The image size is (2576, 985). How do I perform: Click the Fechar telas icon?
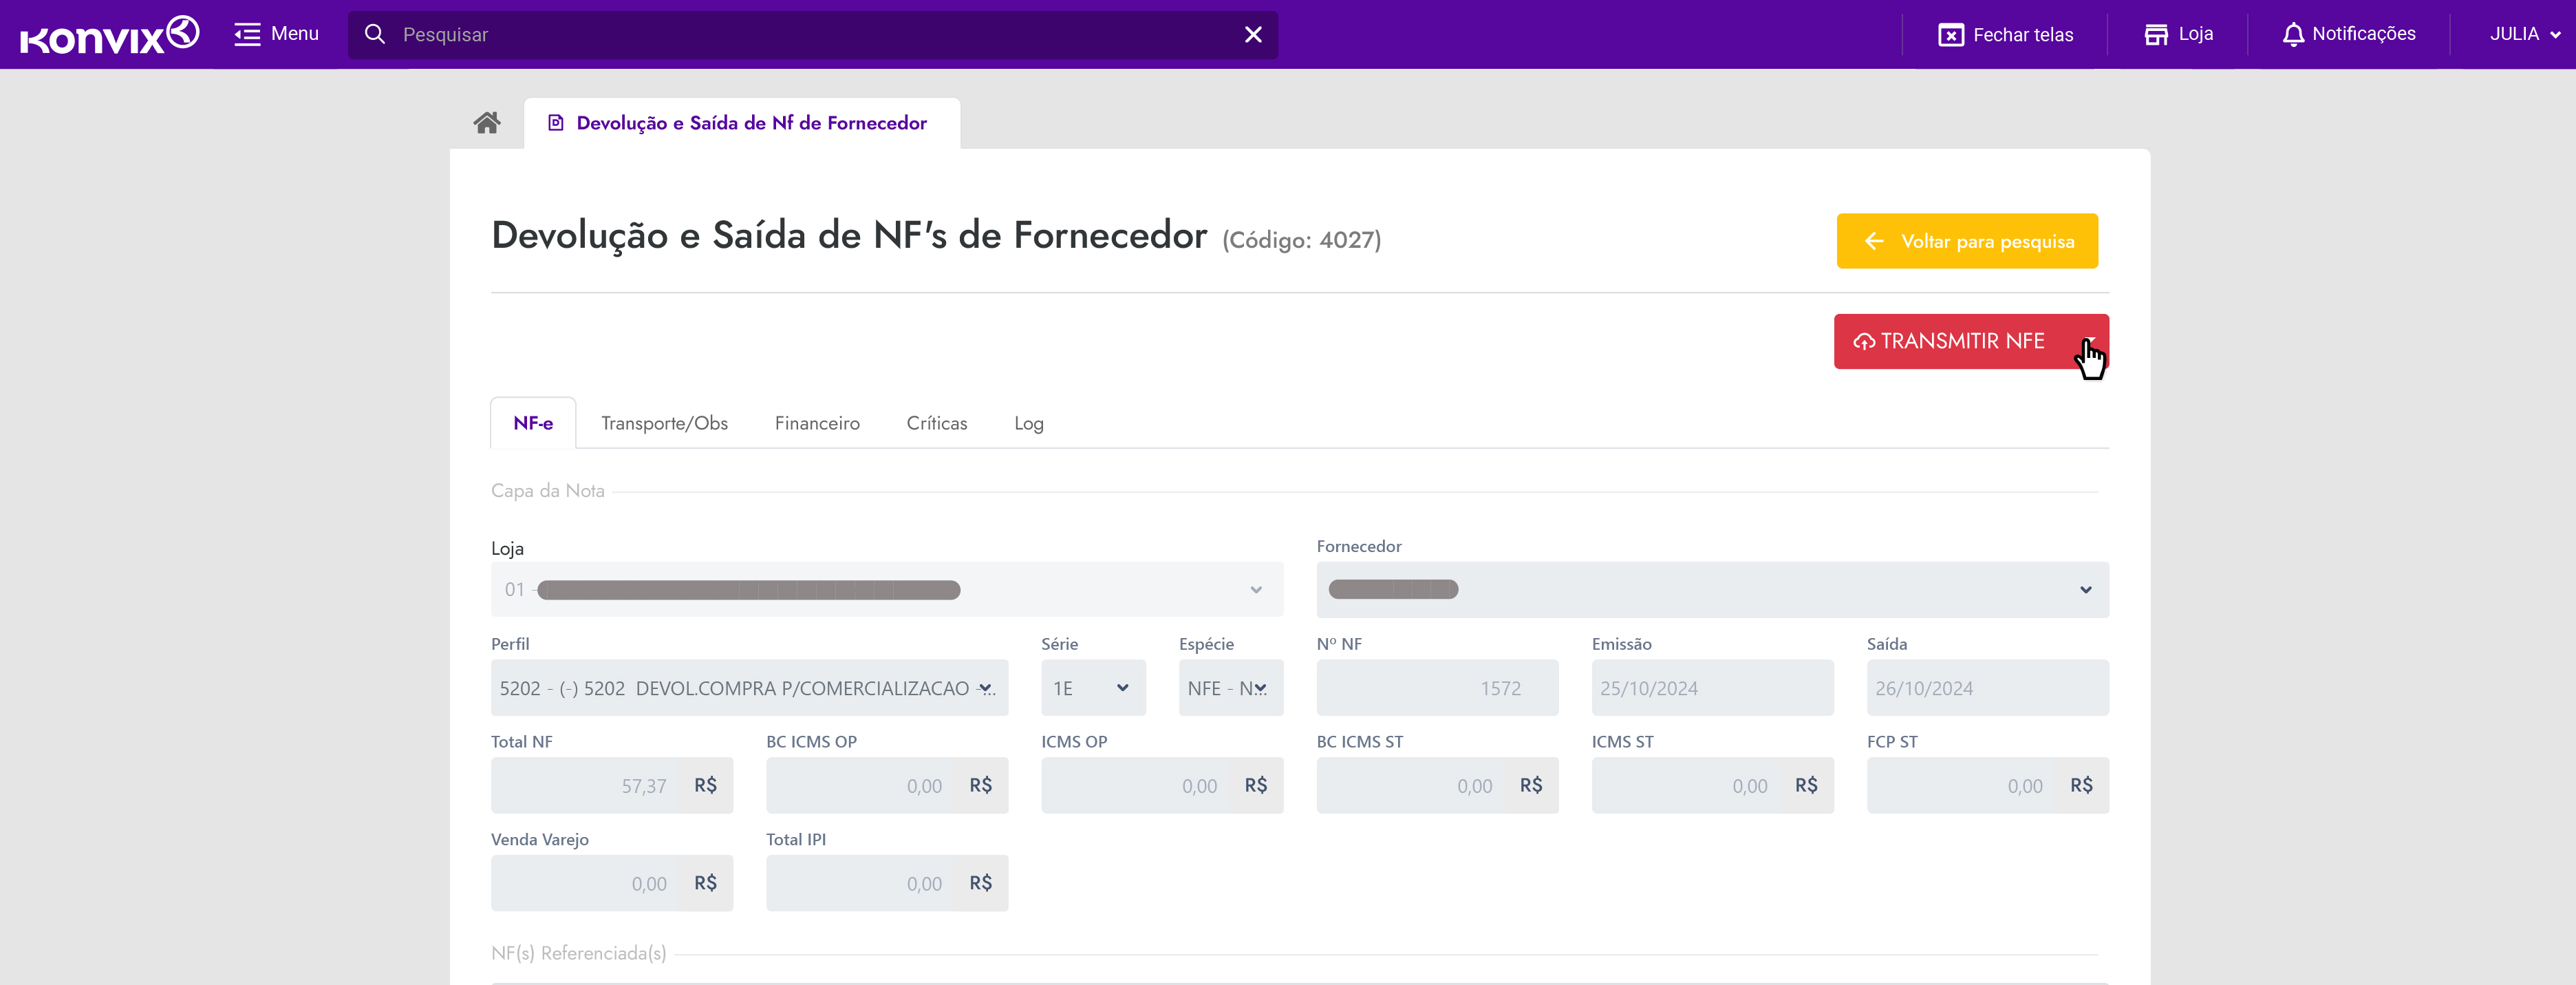[1950, 35]
